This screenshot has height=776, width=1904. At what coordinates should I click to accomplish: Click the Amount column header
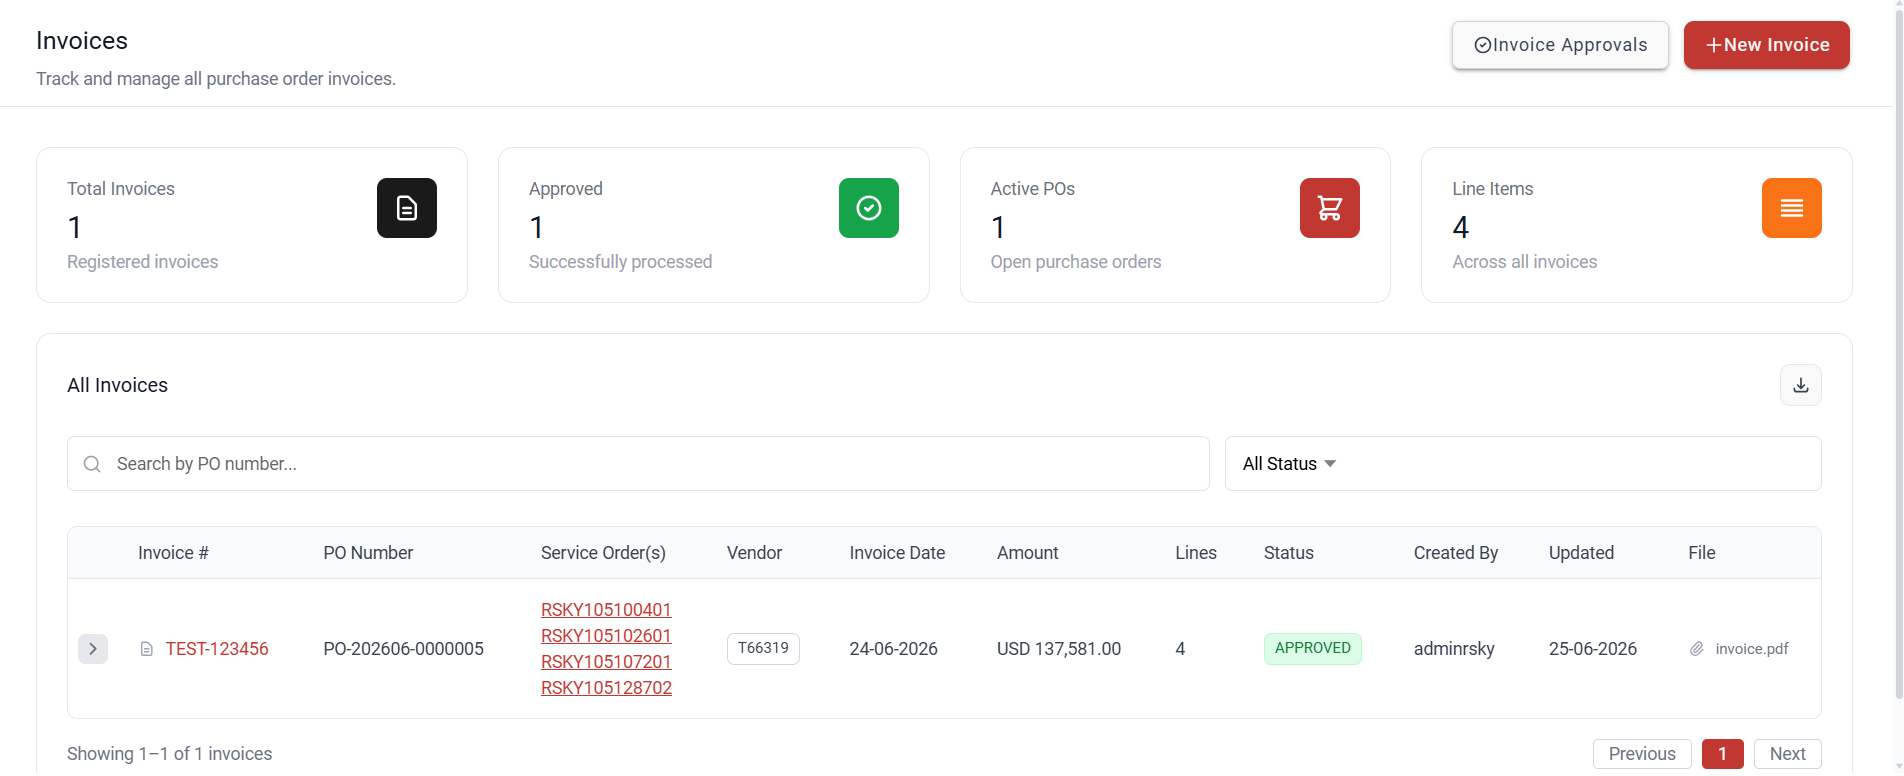[x=1027, y=553]
